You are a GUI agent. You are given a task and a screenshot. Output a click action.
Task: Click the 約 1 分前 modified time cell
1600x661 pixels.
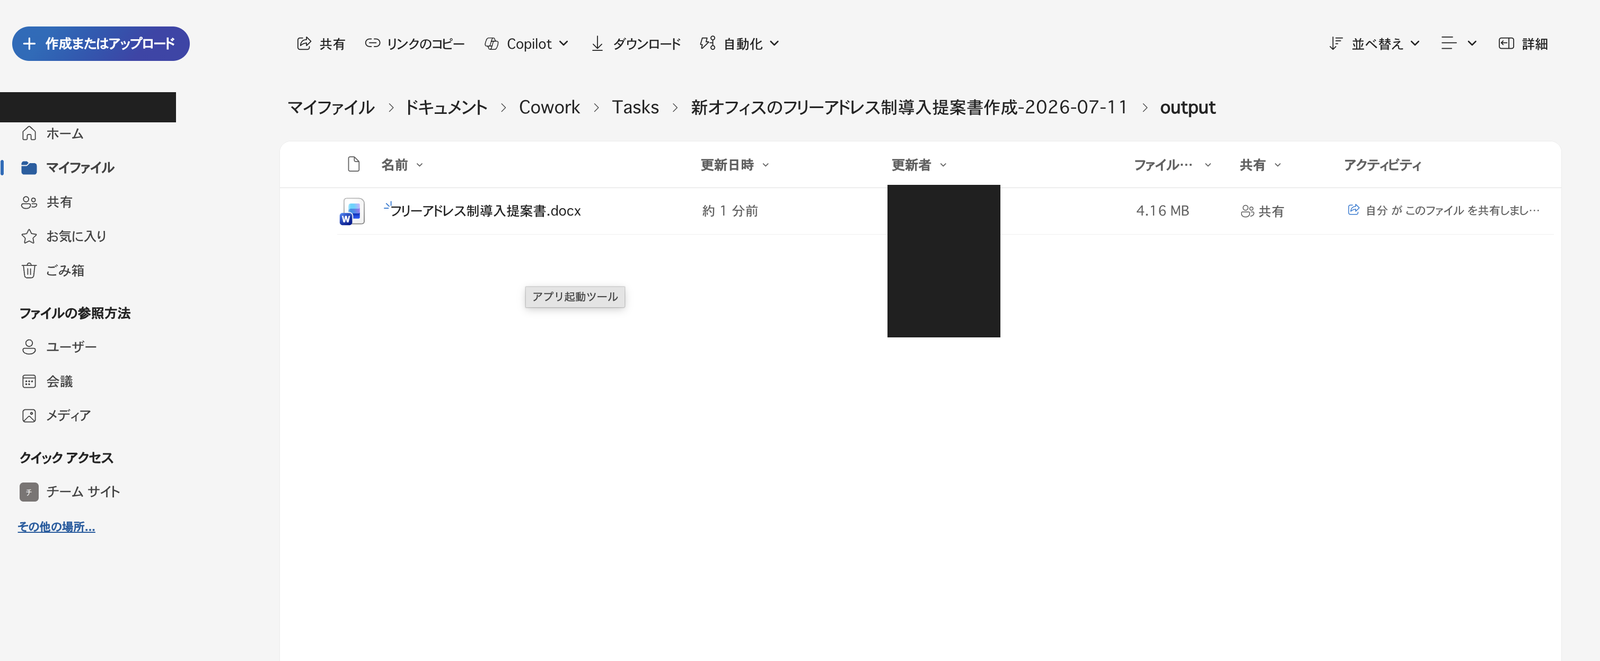730,211
